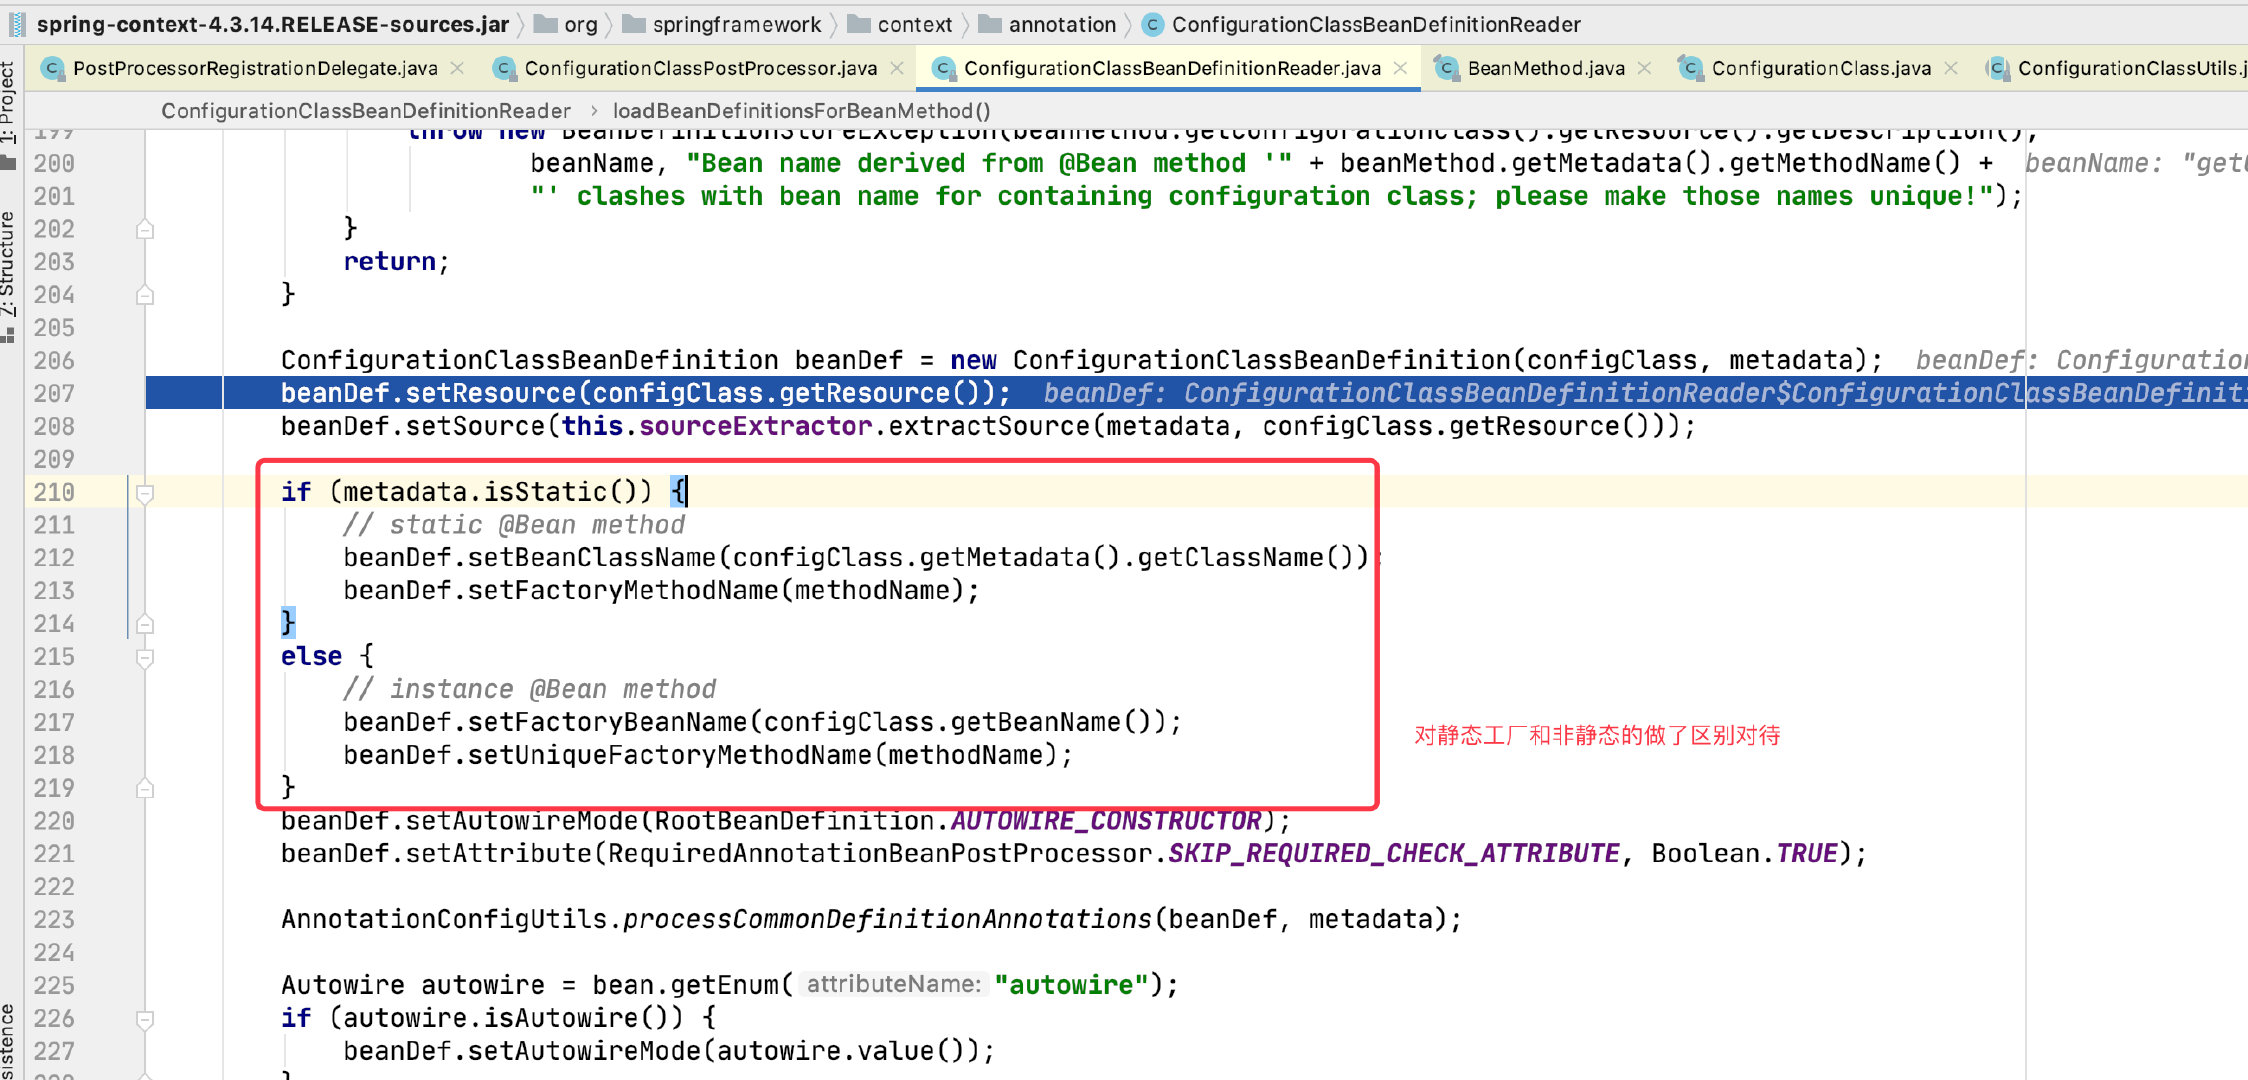Collapse the fold marker at line 202
The width and height of the screenshot is (2248, 1080).
click(145, 229)
